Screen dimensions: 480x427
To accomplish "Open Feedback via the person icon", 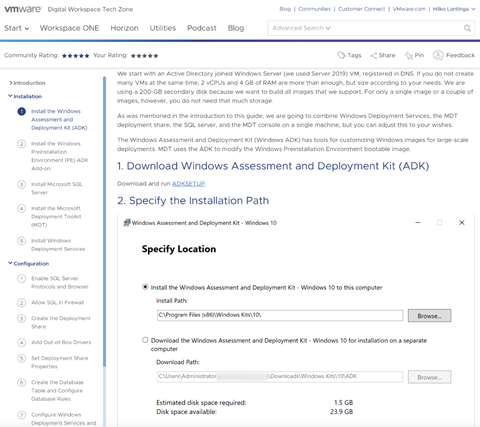I will [438, 55].
